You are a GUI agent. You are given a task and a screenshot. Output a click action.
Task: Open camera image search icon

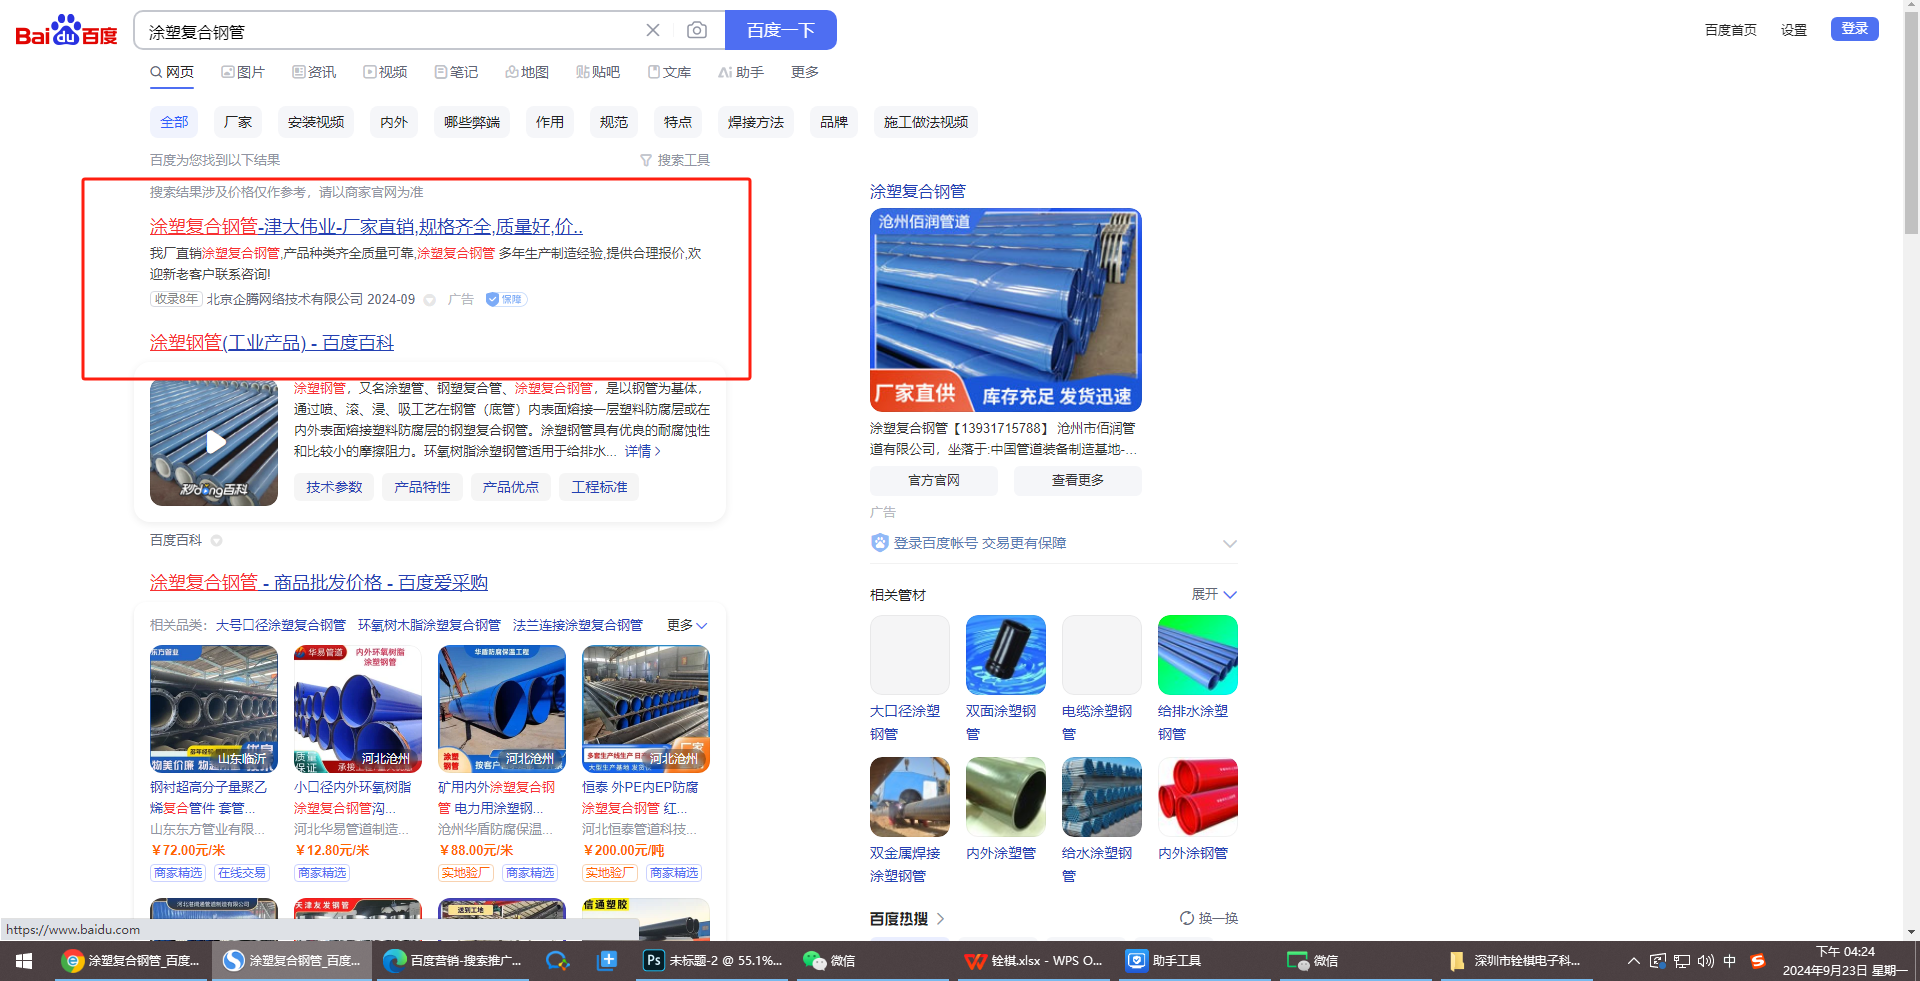(x=697, y=30)
